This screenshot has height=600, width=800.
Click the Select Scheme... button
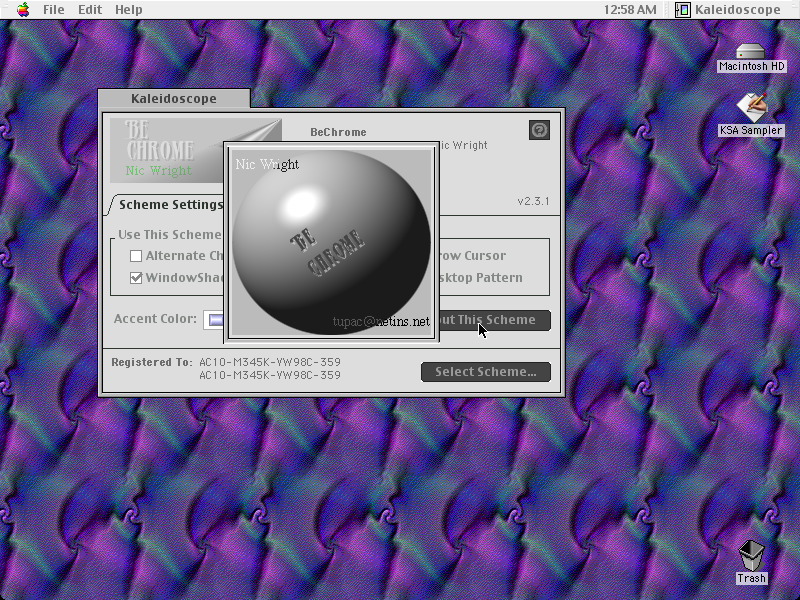(x=486, y=372)
